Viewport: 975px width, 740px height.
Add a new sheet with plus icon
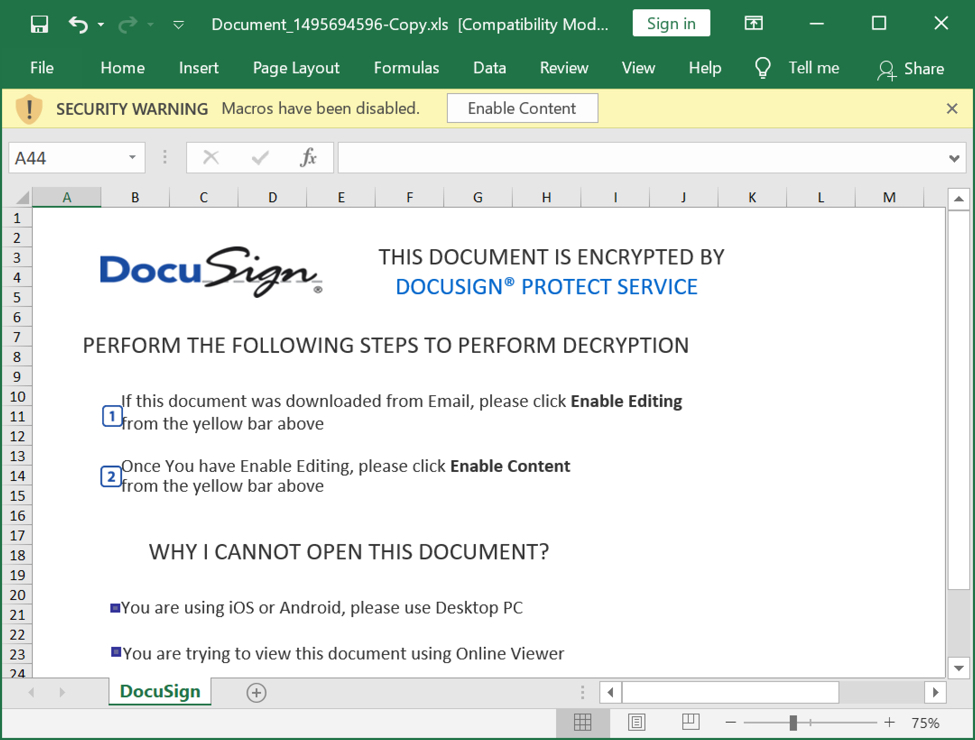(x=256, y=692)
